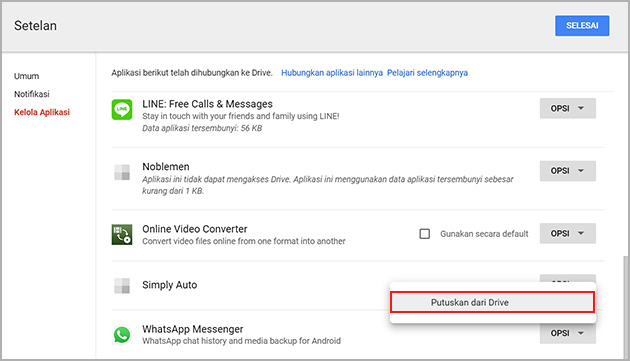Image resolution: width=630 pixels, height=361 pixels.
Task: Open OPSI dropdown for LINE
Action: click(567, 108)
